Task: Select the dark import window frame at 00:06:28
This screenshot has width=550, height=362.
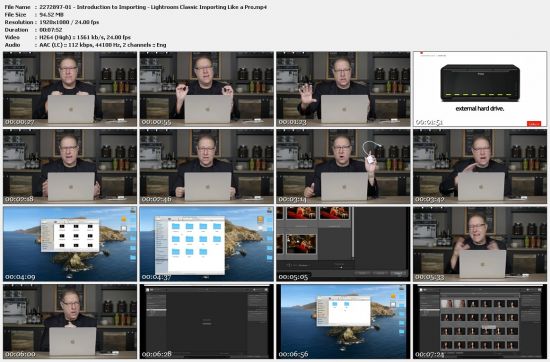Action: 207,321
